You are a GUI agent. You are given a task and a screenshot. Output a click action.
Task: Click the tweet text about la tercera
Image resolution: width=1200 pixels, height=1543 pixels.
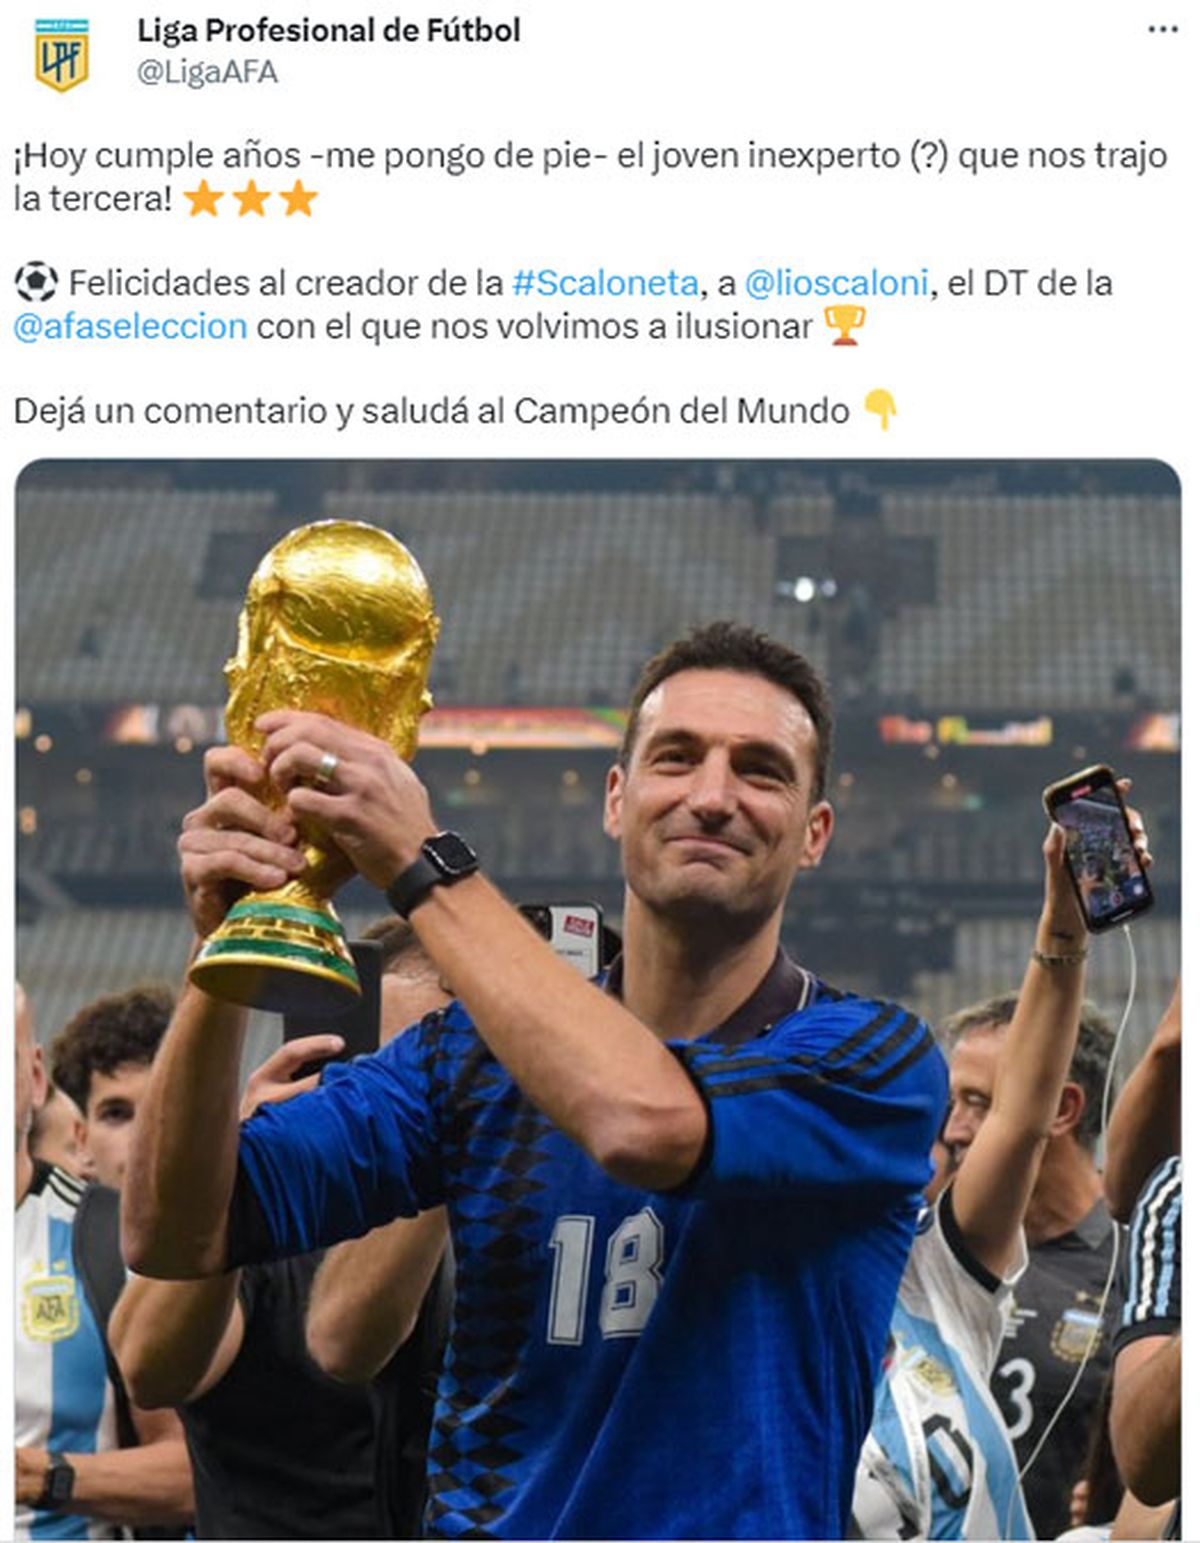click(x=590, y=177)
